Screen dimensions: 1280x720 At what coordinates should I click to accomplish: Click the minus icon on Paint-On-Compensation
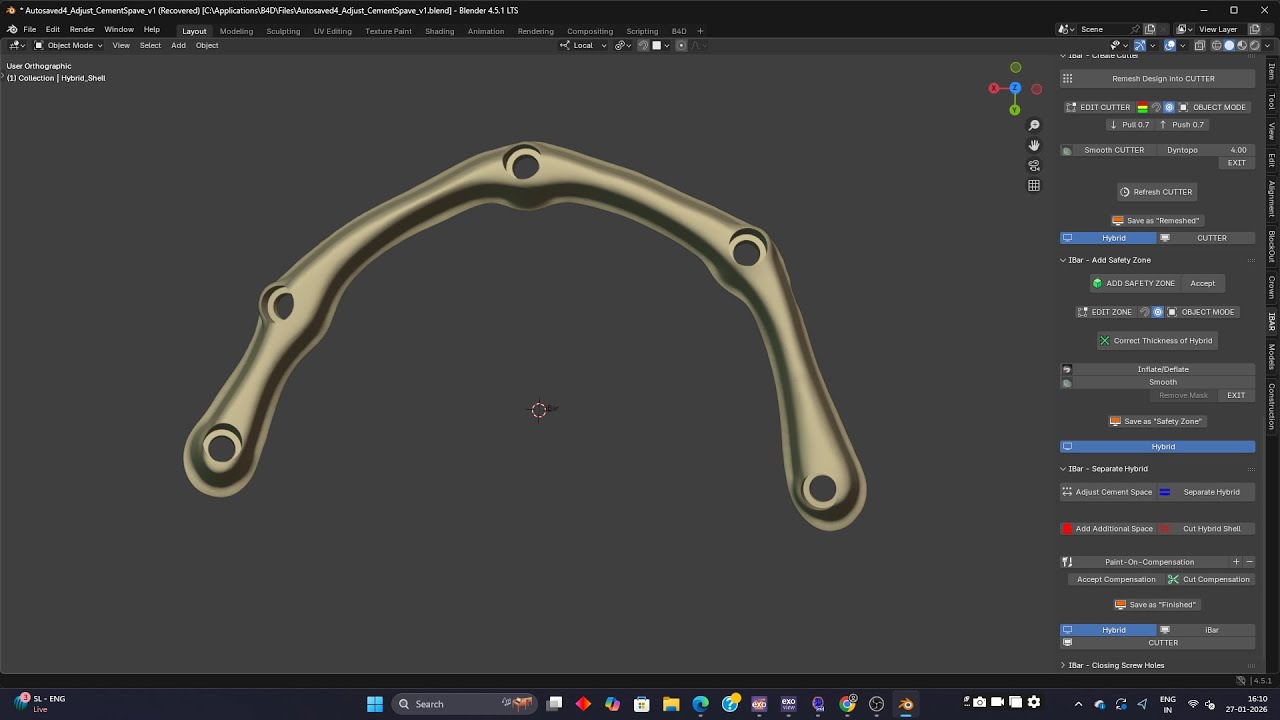pos(1249,562)
